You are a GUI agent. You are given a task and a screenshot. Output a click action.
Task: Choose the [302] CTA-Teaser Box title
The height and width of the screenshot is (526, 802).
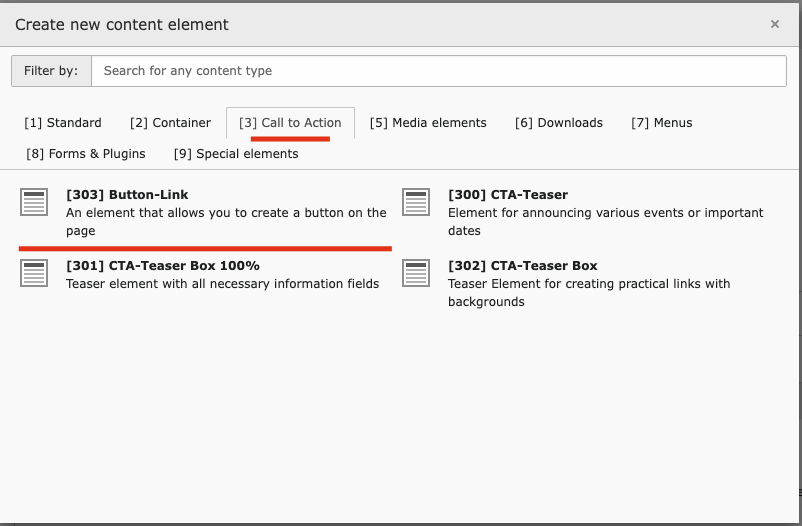523,266
